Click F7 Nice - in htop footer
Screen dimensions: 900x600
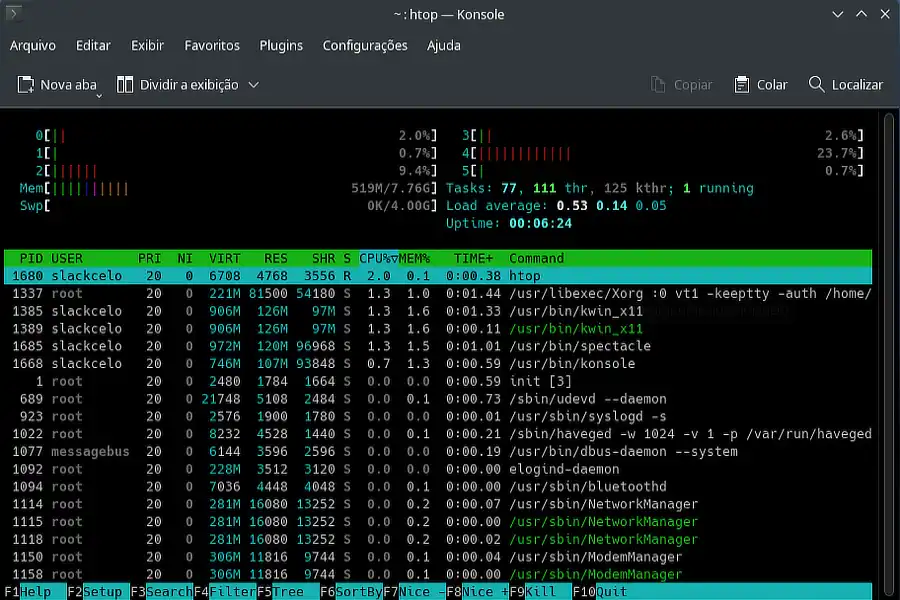click(x=414, y=591)
